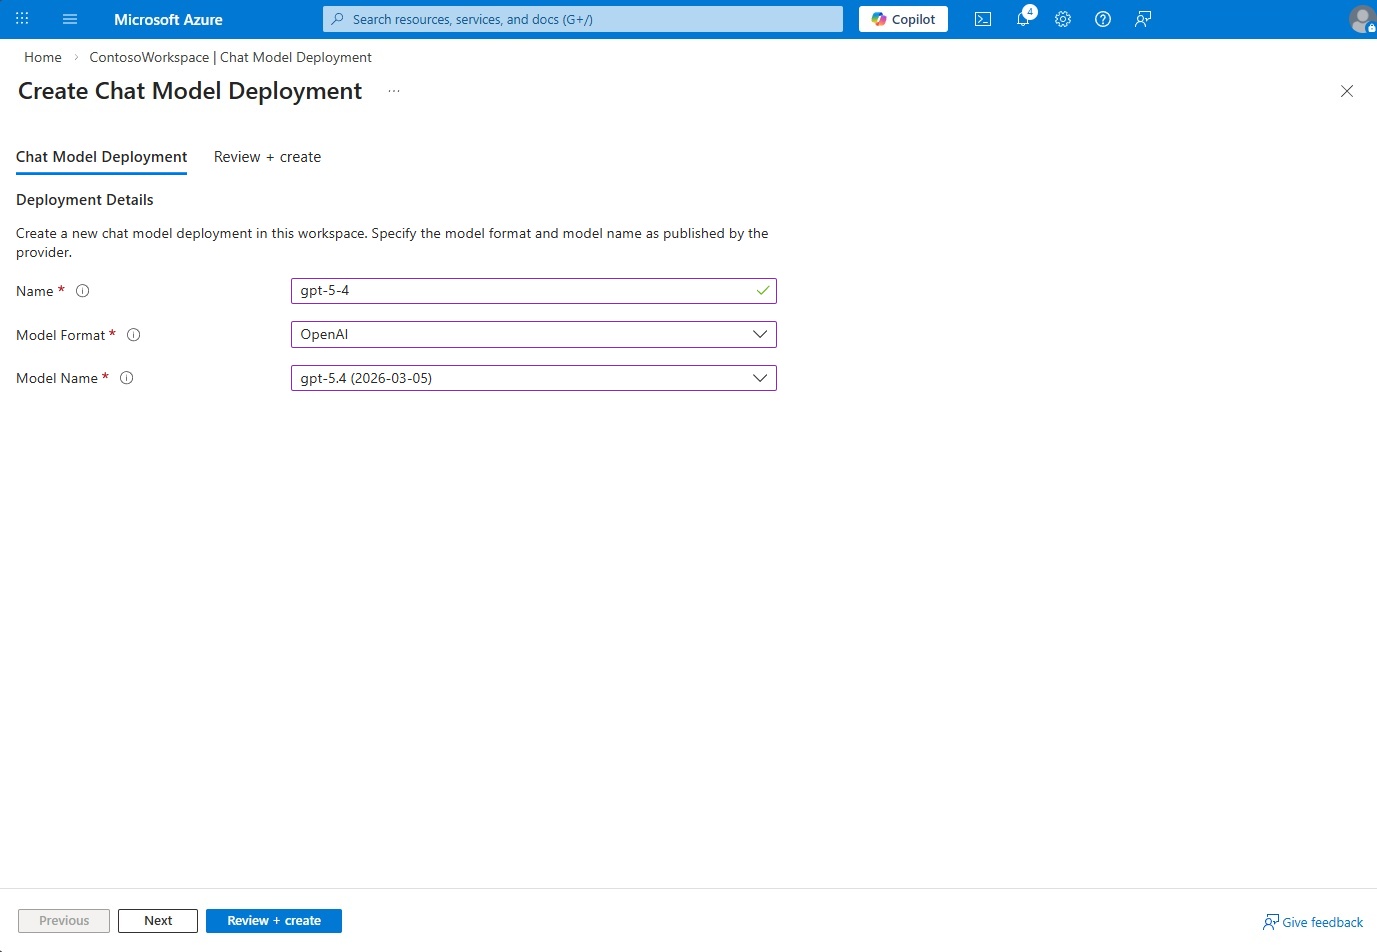Open ContosoWorkspace breadcrumb link
Image resolution: width=1377 pixels, height=952 pixels.
231,57
